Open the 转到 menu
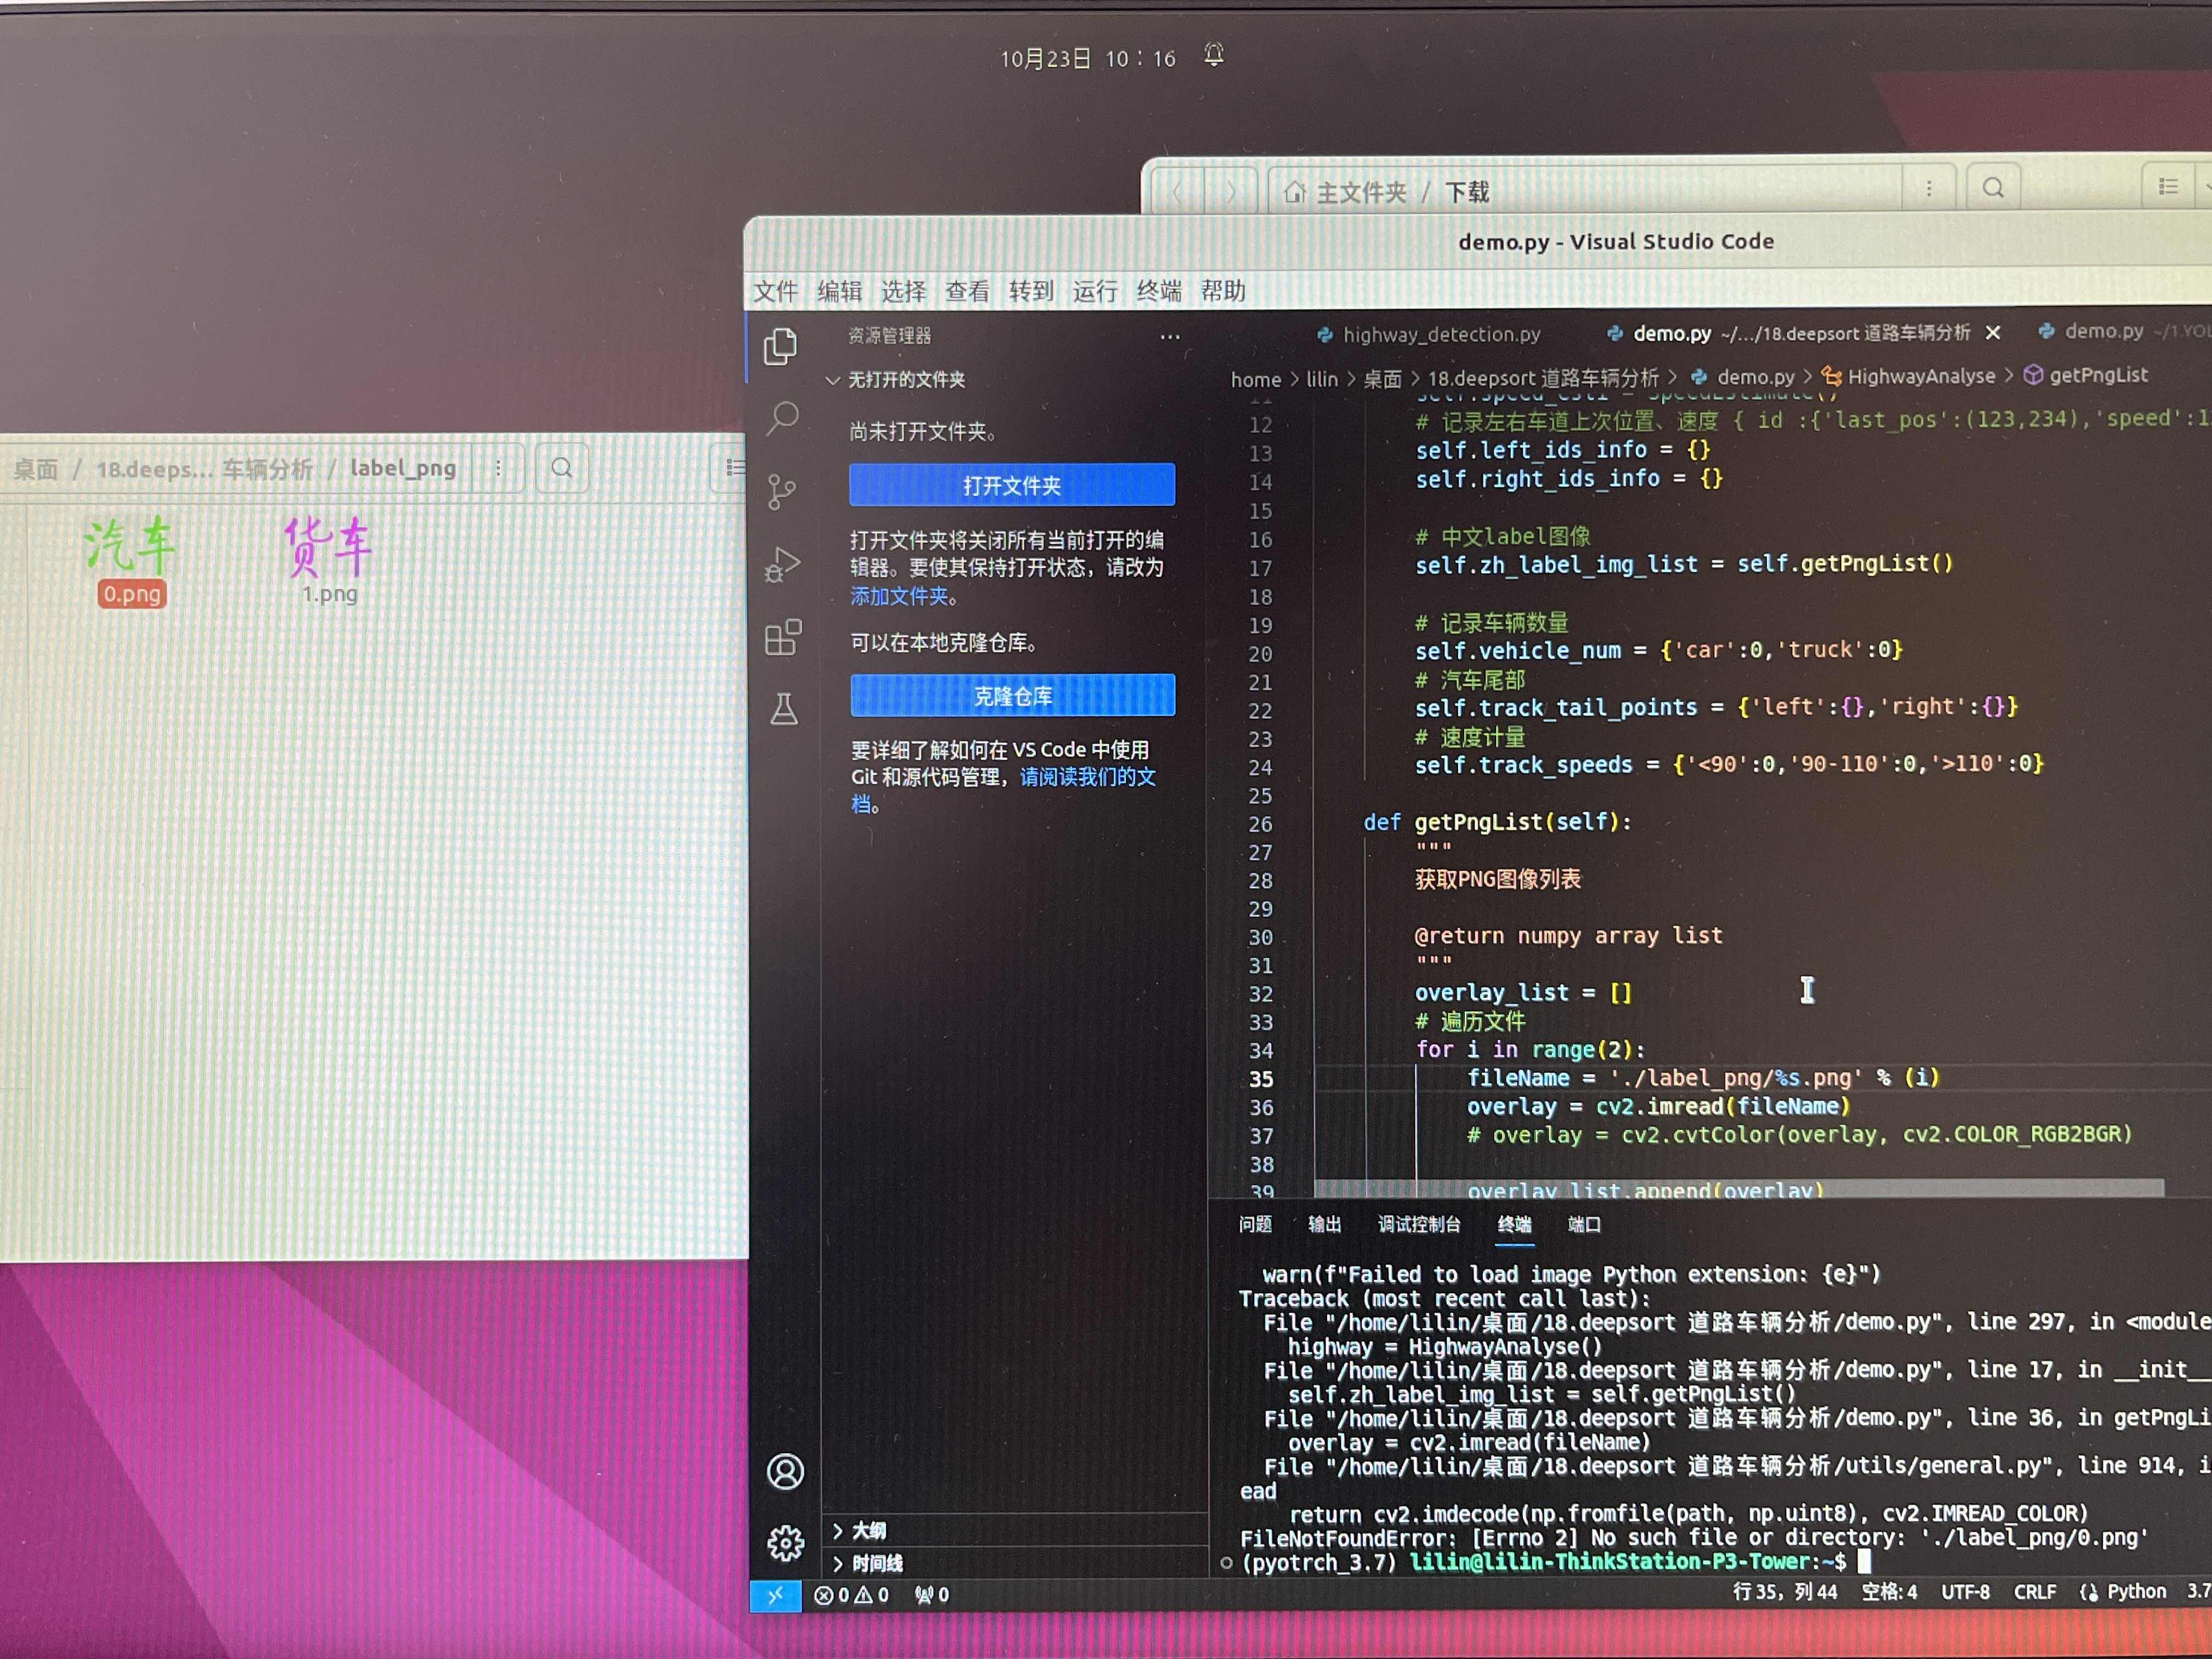 tap(1031, 291)
